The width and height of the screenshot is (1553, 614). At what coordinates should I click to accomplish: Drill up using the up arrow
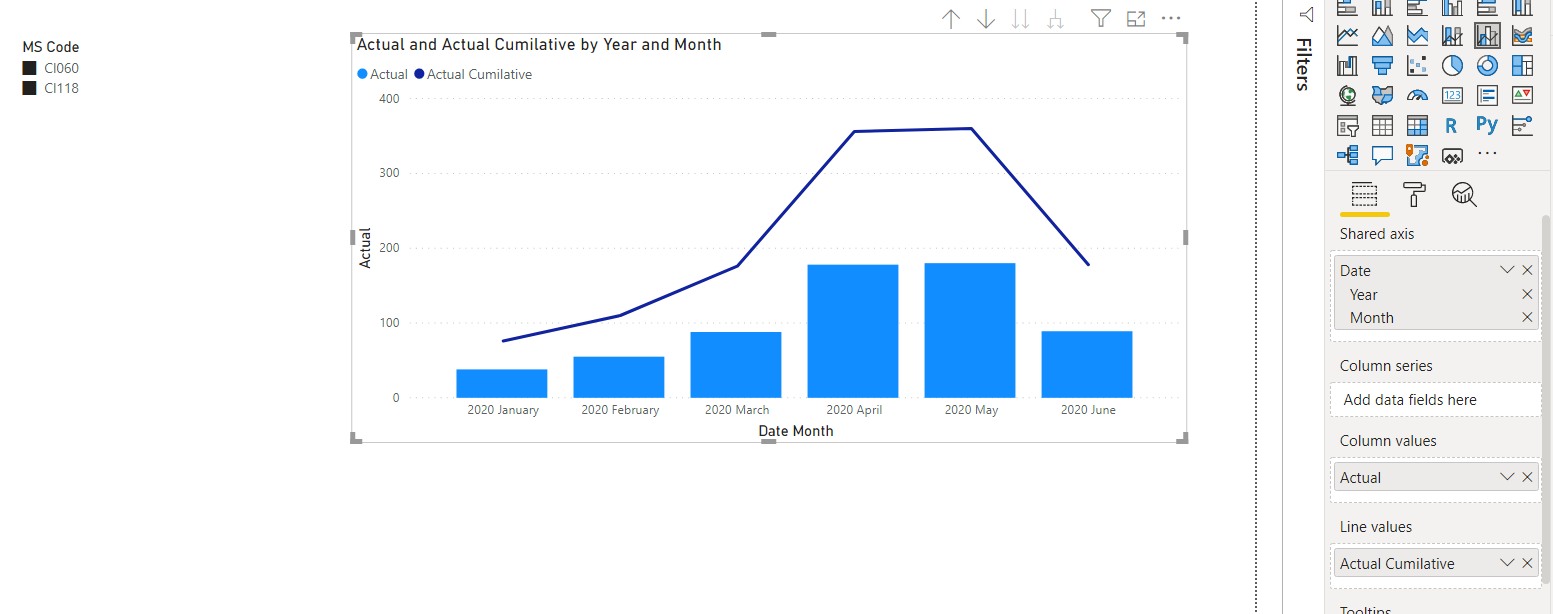(x=951, y=19)
